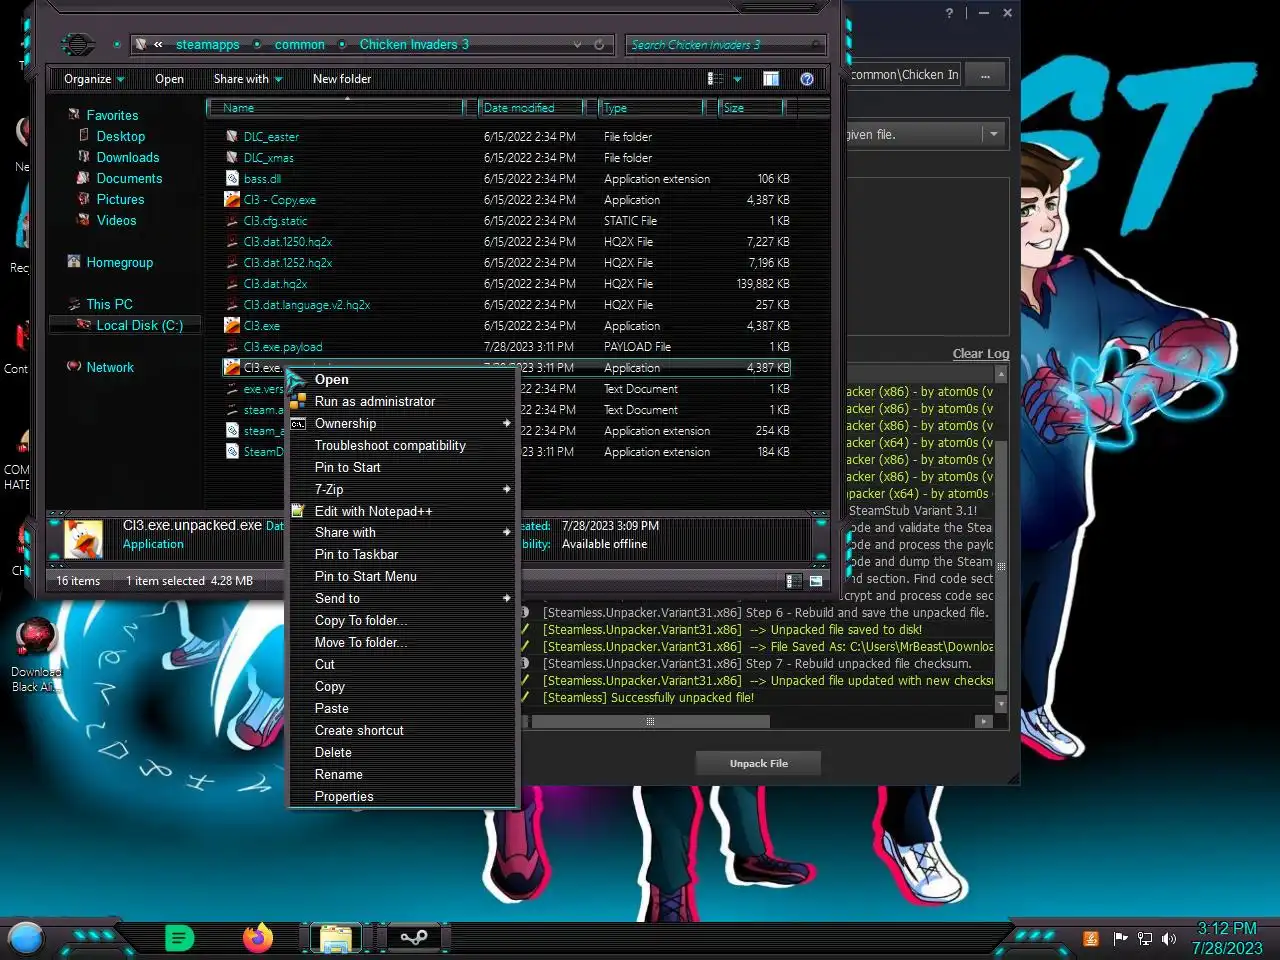Switch to details view in status bar
Screen dimensions: 1280x960
(x=792, y=581)
